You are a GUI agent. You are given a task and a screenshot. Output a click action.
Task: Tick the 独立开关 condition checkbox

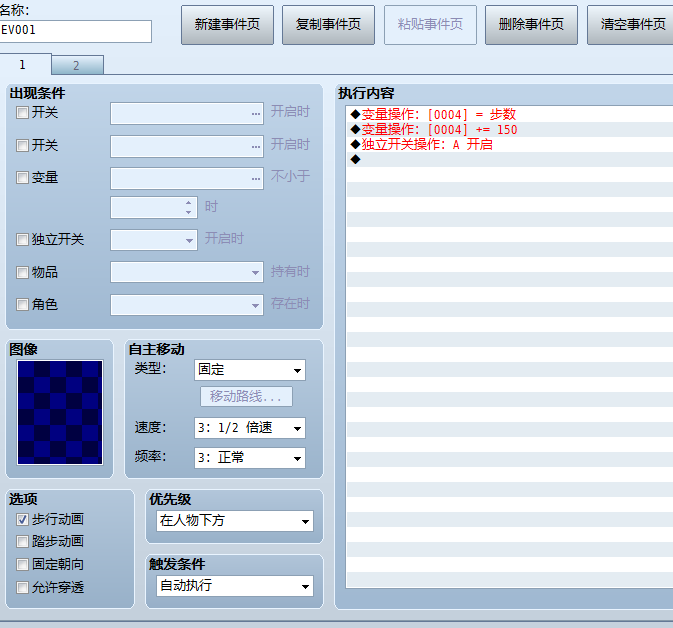tap(22, 240)
